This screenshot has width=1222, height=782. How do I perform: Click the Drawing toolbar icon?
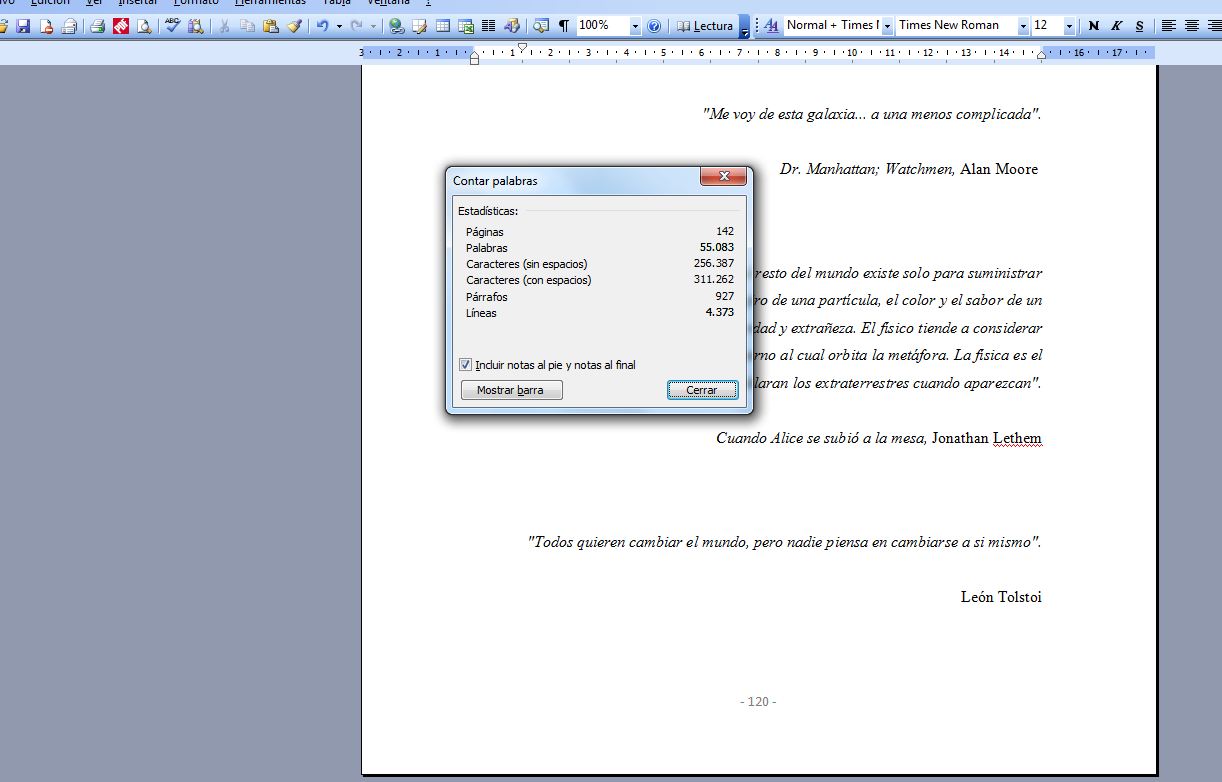click(x=512, y=26)
